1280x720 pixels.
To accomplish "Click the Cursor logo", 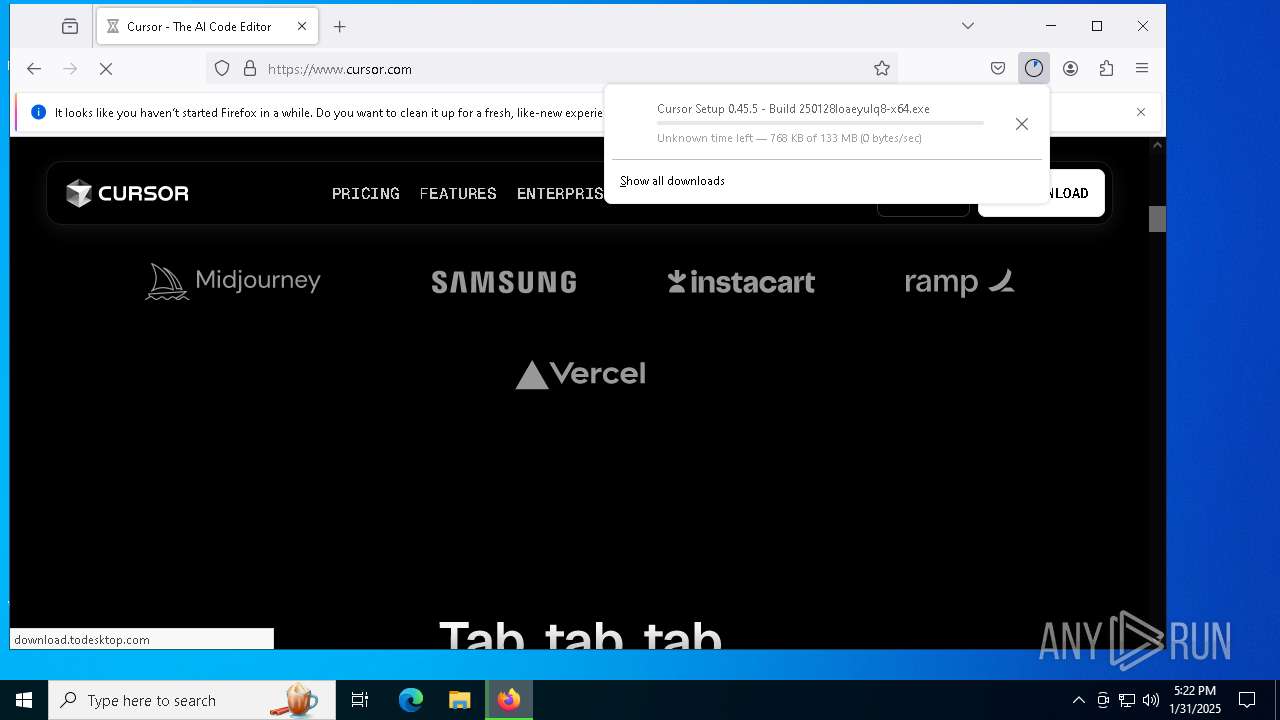I will pyautogui.click(x=127, y=193).
